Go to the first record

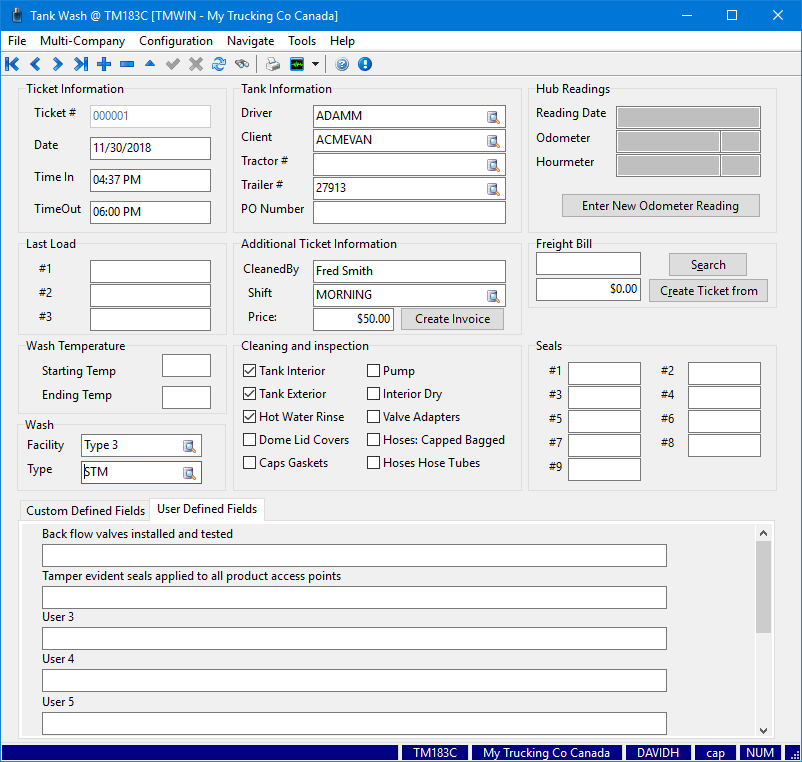12,64
